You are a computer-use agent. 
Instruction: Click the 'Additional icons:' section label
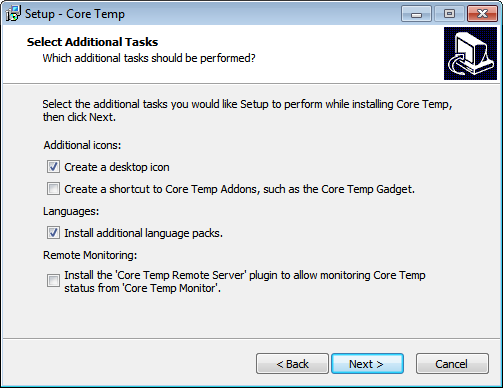coord(82,145)
